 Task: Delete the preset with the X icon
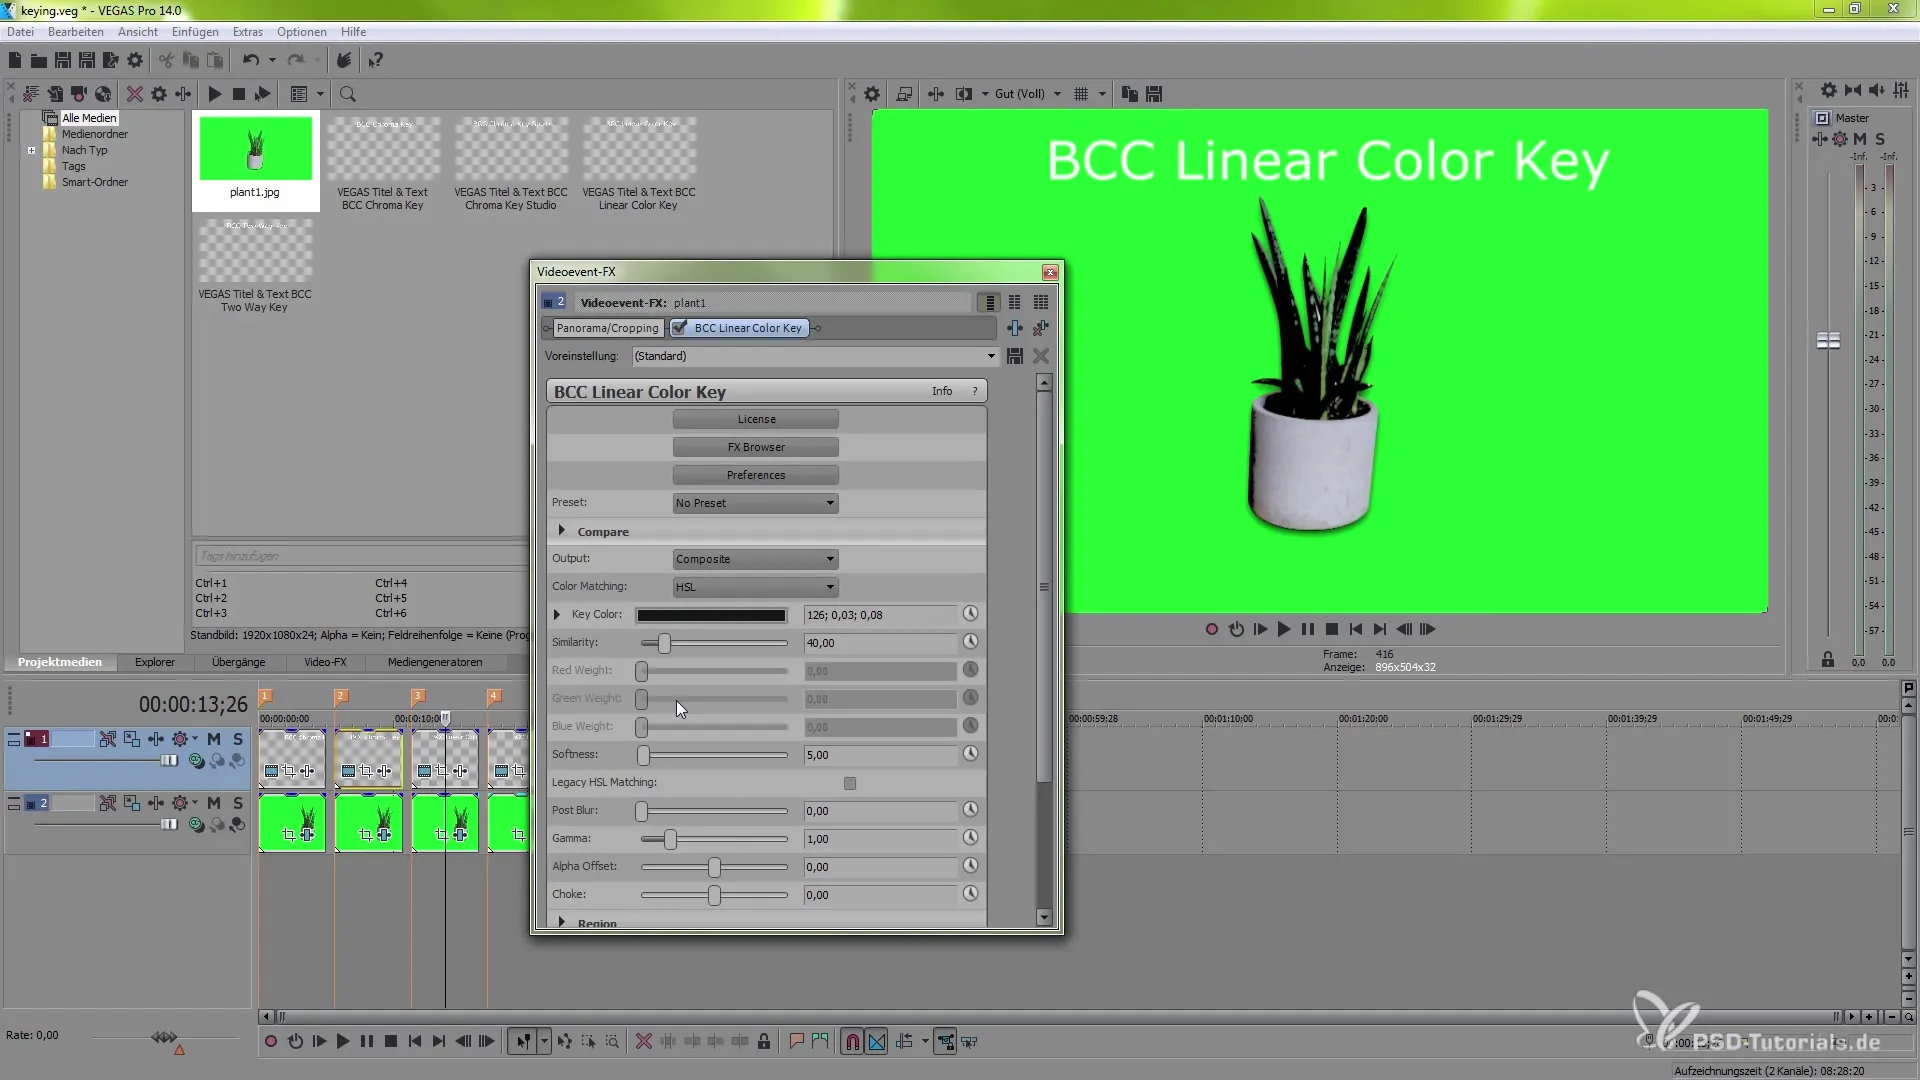[1041, 356]
